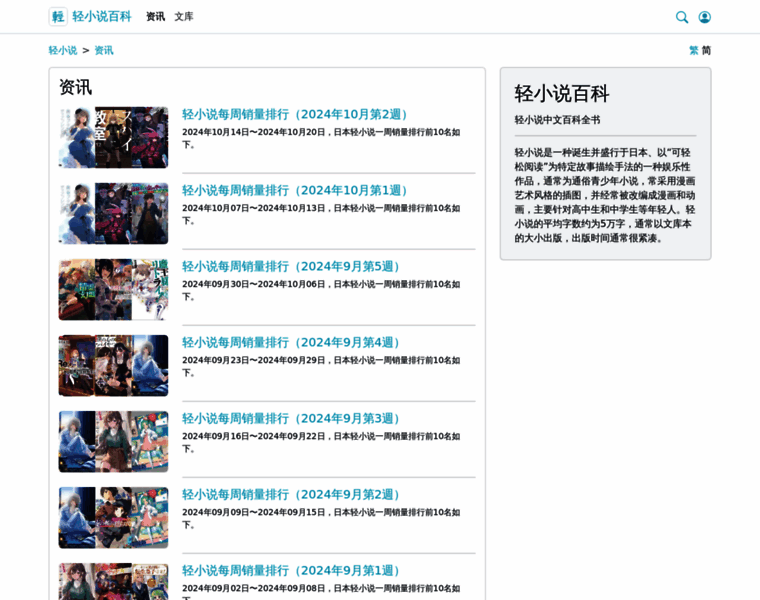760x600 pixels.
Task: Open the 2024年9月第5週 sales ranking article
Action: tap(293, 267)
